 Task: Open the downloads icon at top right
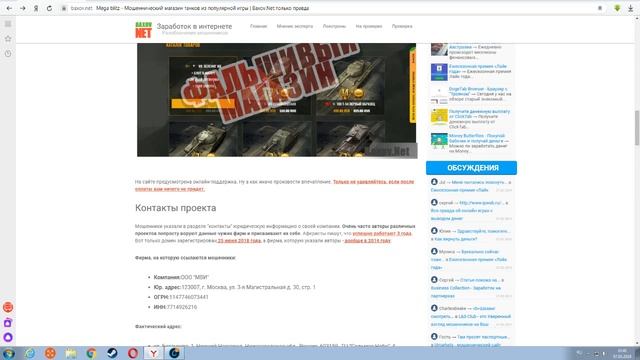tap(631, 8)
